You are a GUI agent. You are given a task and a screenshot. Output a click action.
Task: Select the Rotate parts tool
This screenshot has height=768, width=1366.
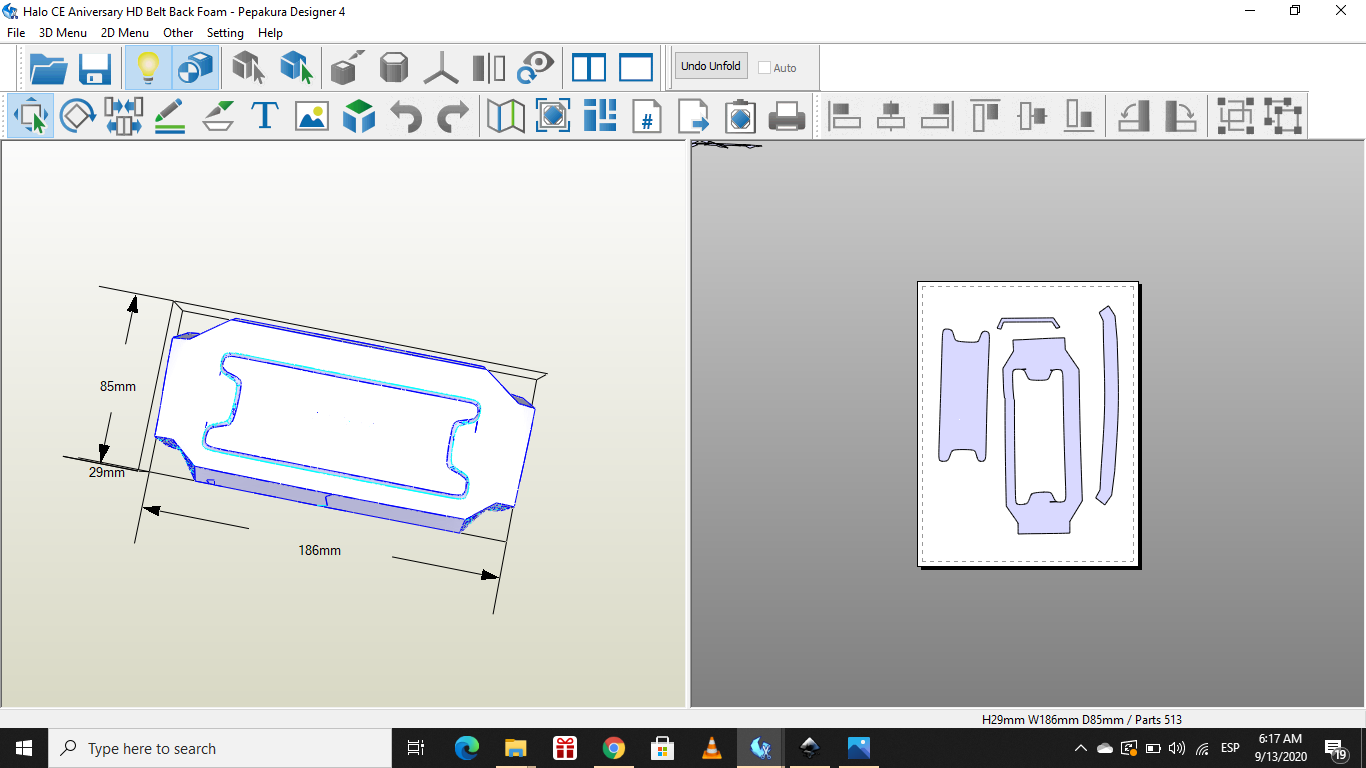click(77, 116)
